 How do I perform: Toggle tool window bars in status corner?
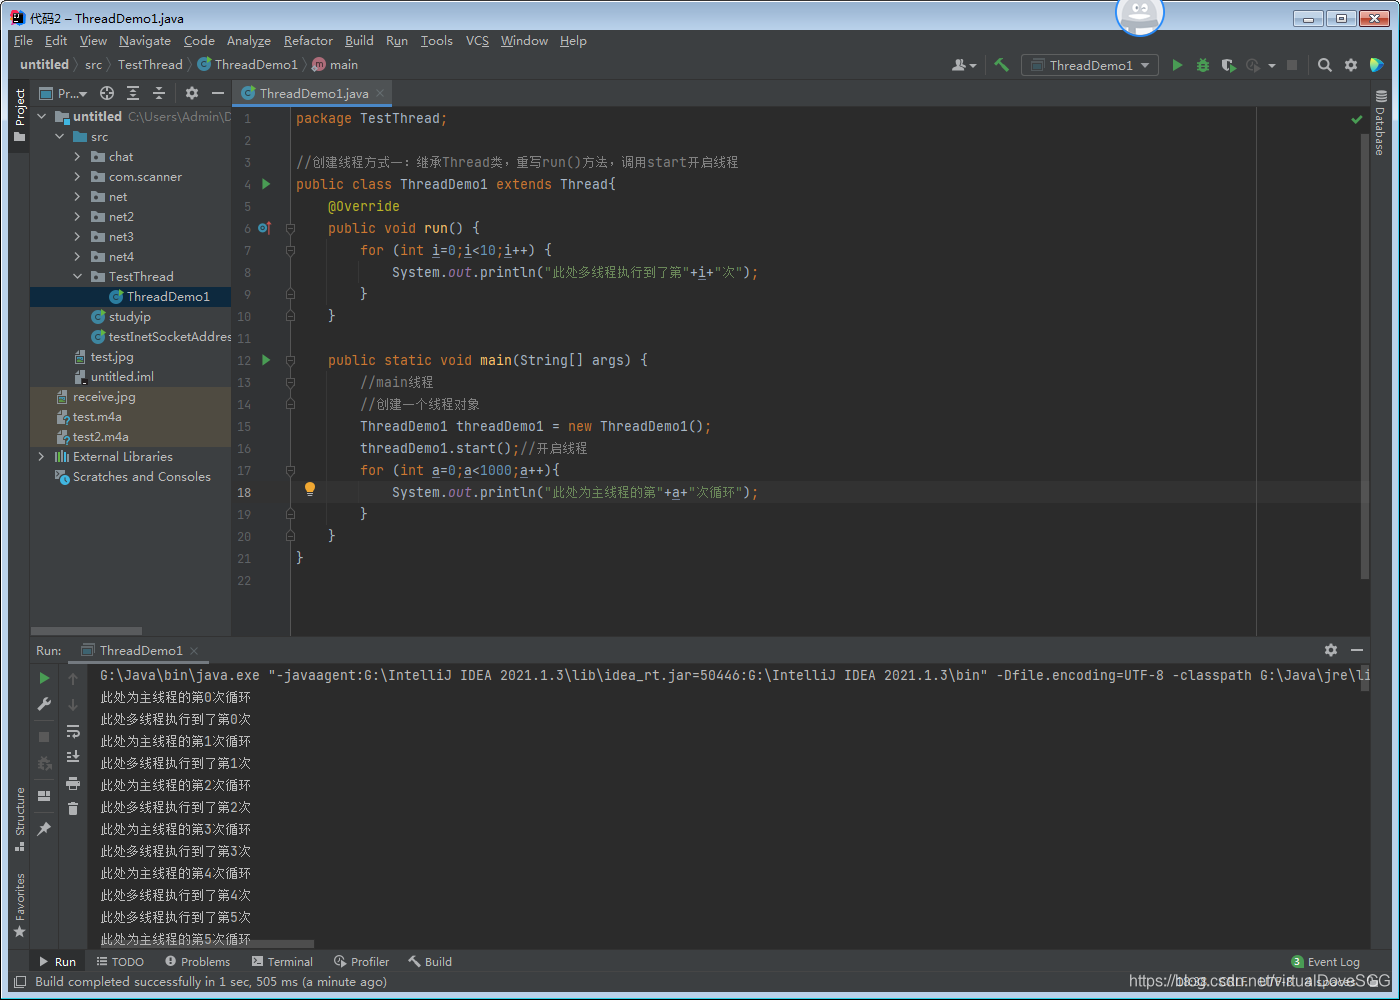(x=20, y=982)
